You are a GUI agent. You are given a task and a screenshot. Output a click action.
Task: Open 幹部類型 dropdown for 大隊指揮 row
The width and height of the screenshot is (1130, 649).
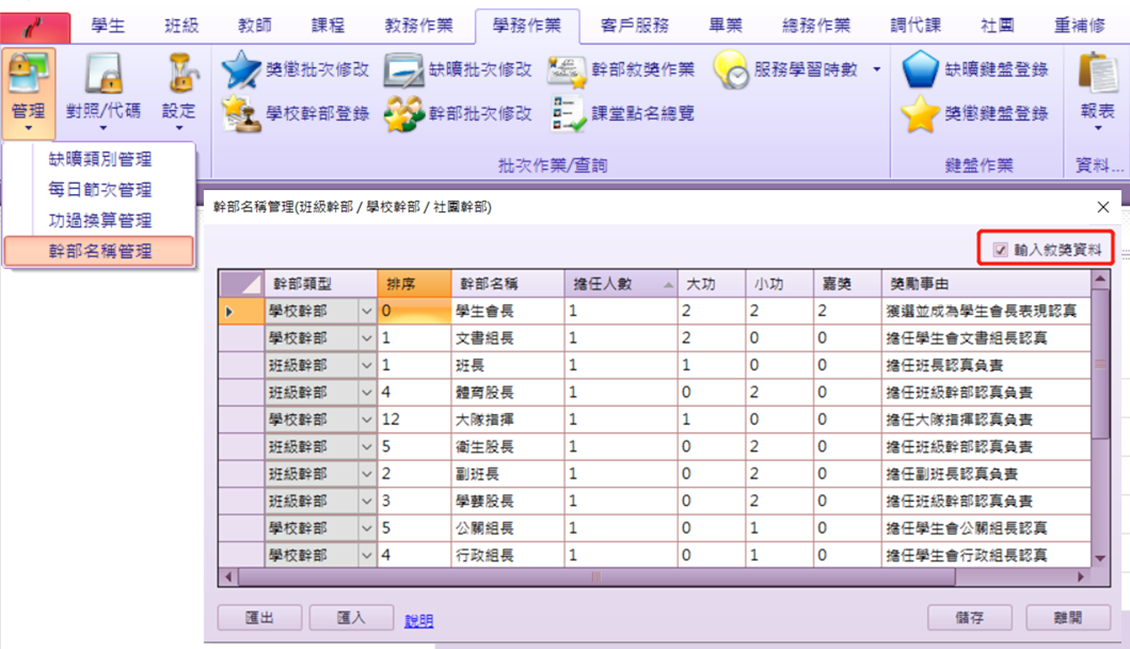tap(367, 420)
